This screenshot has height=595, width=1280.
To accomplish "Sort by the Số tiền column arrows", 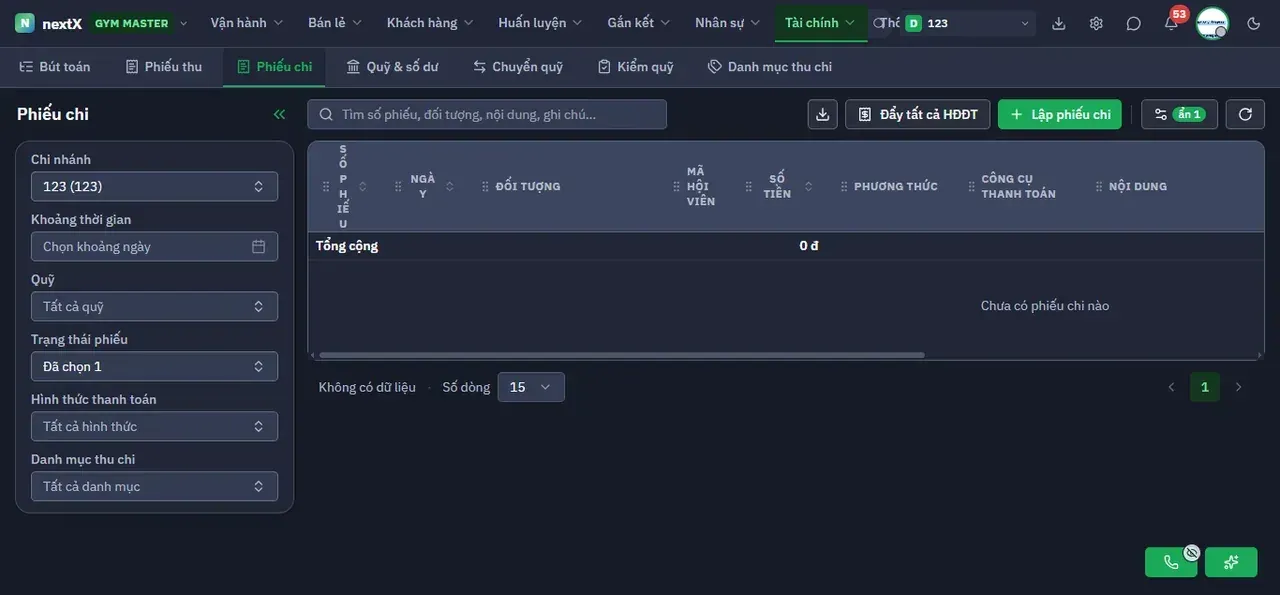I will point(808,186).
